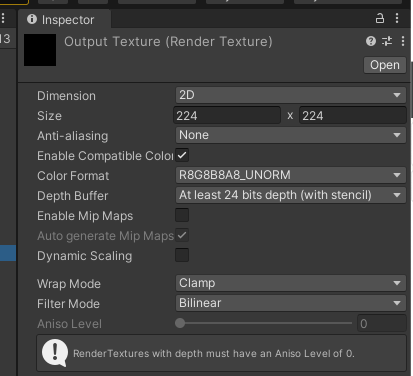Screen dimensions: 413x376
Task: Open the Inspector tab's three-dot menu
Action: (x=397, y=18)
